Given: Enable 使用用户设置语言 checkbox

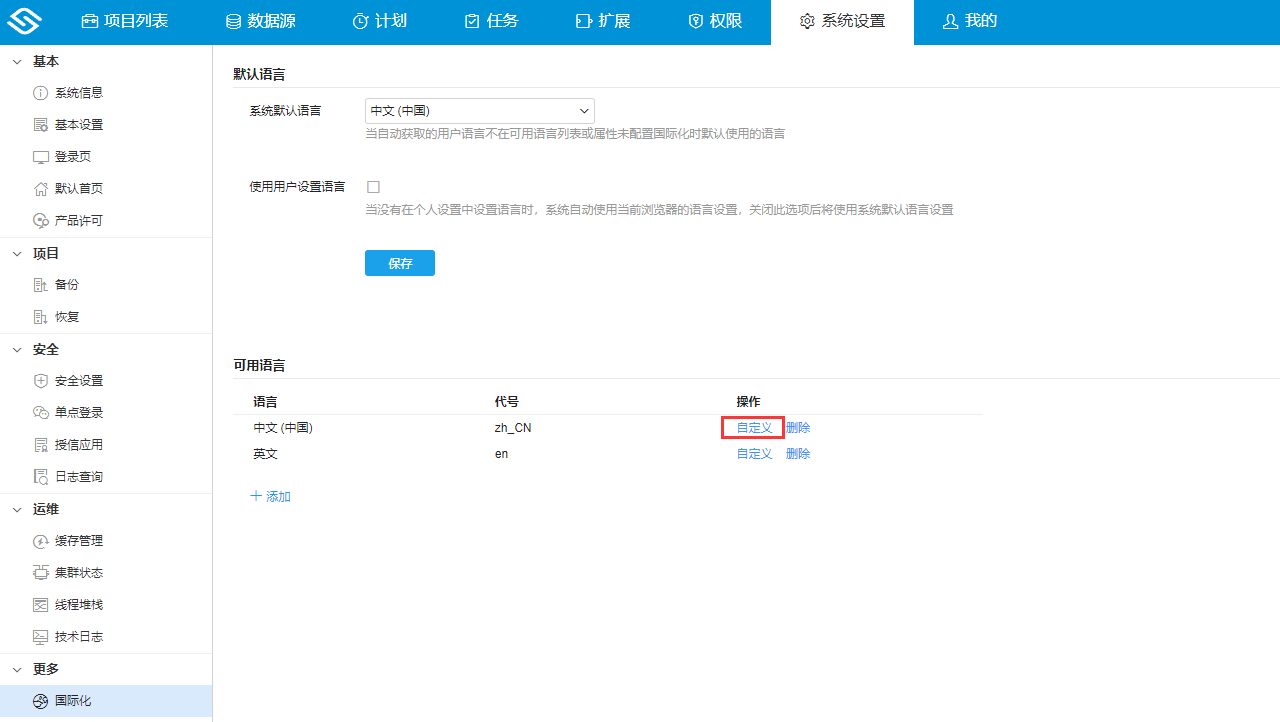Looking at the screenshot, I should (373, 187).
